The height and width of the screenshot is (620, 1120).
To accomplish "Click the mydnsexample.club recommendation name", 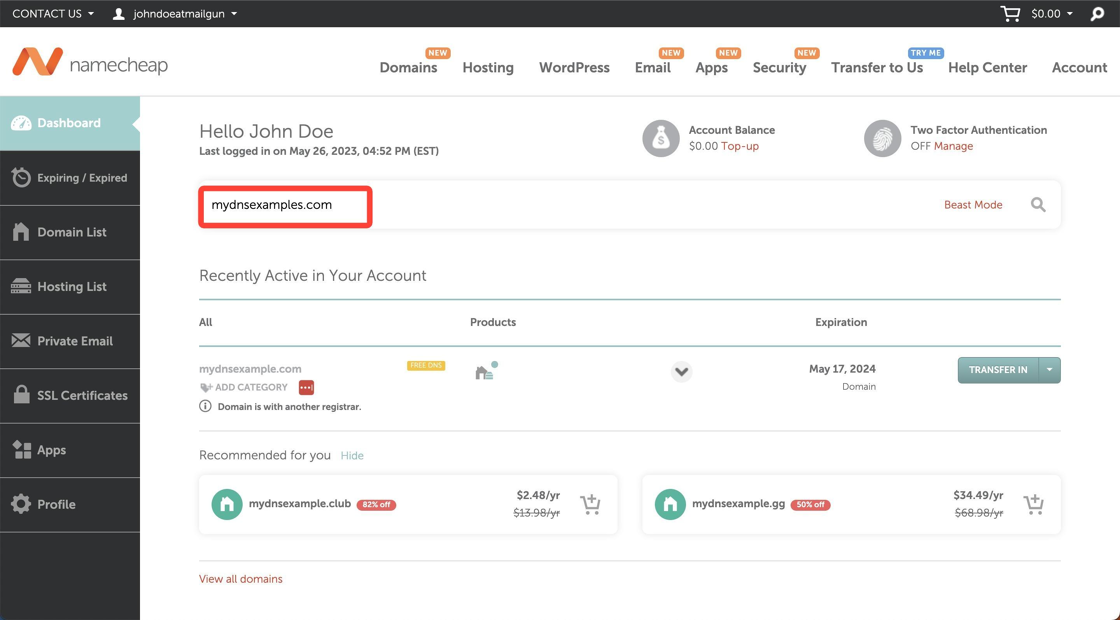I will [300, 504].
